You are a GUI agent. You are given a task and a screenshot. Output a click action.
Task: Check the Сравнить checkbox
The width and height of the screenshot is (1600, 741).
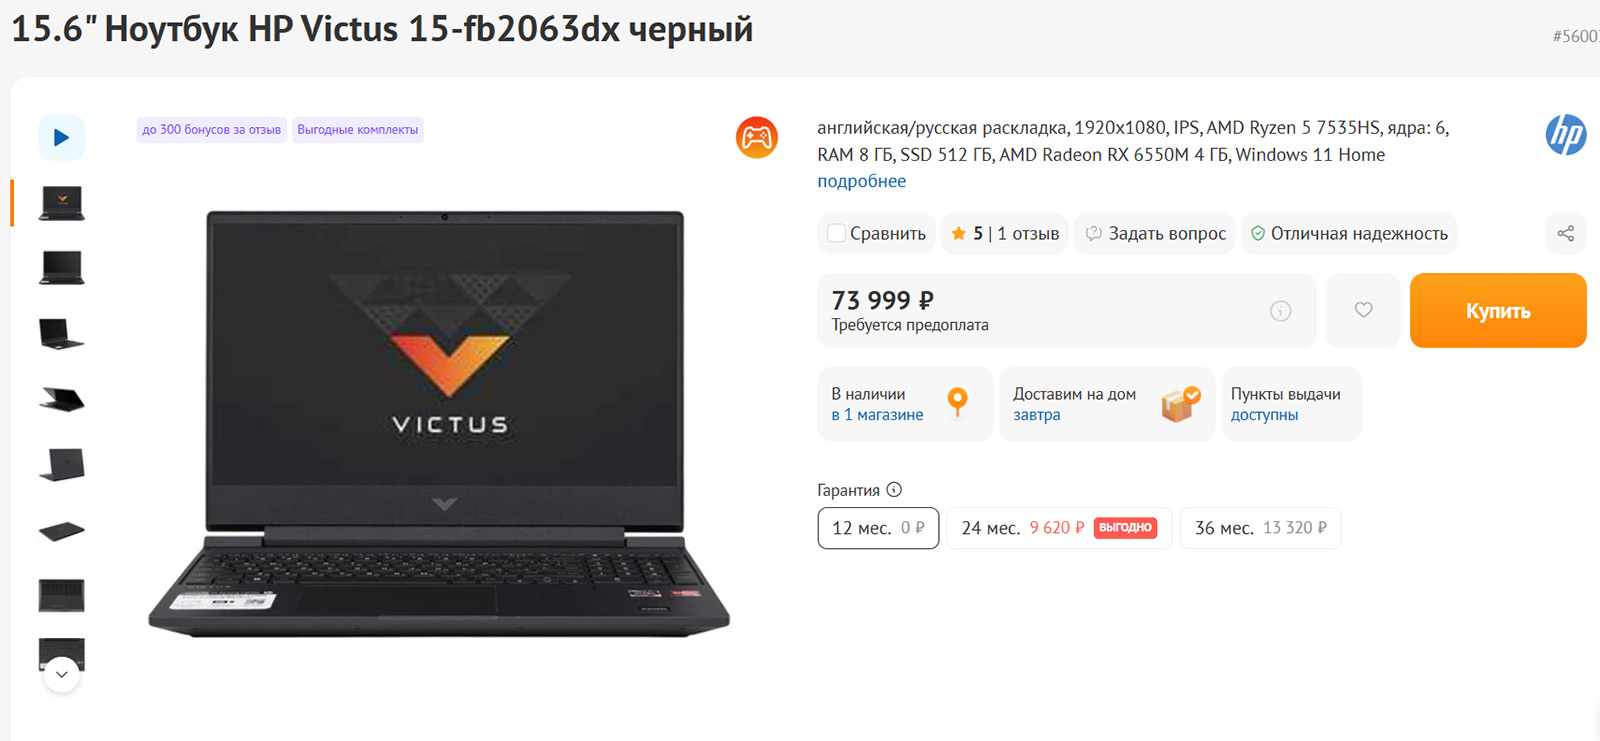point(836,233)
